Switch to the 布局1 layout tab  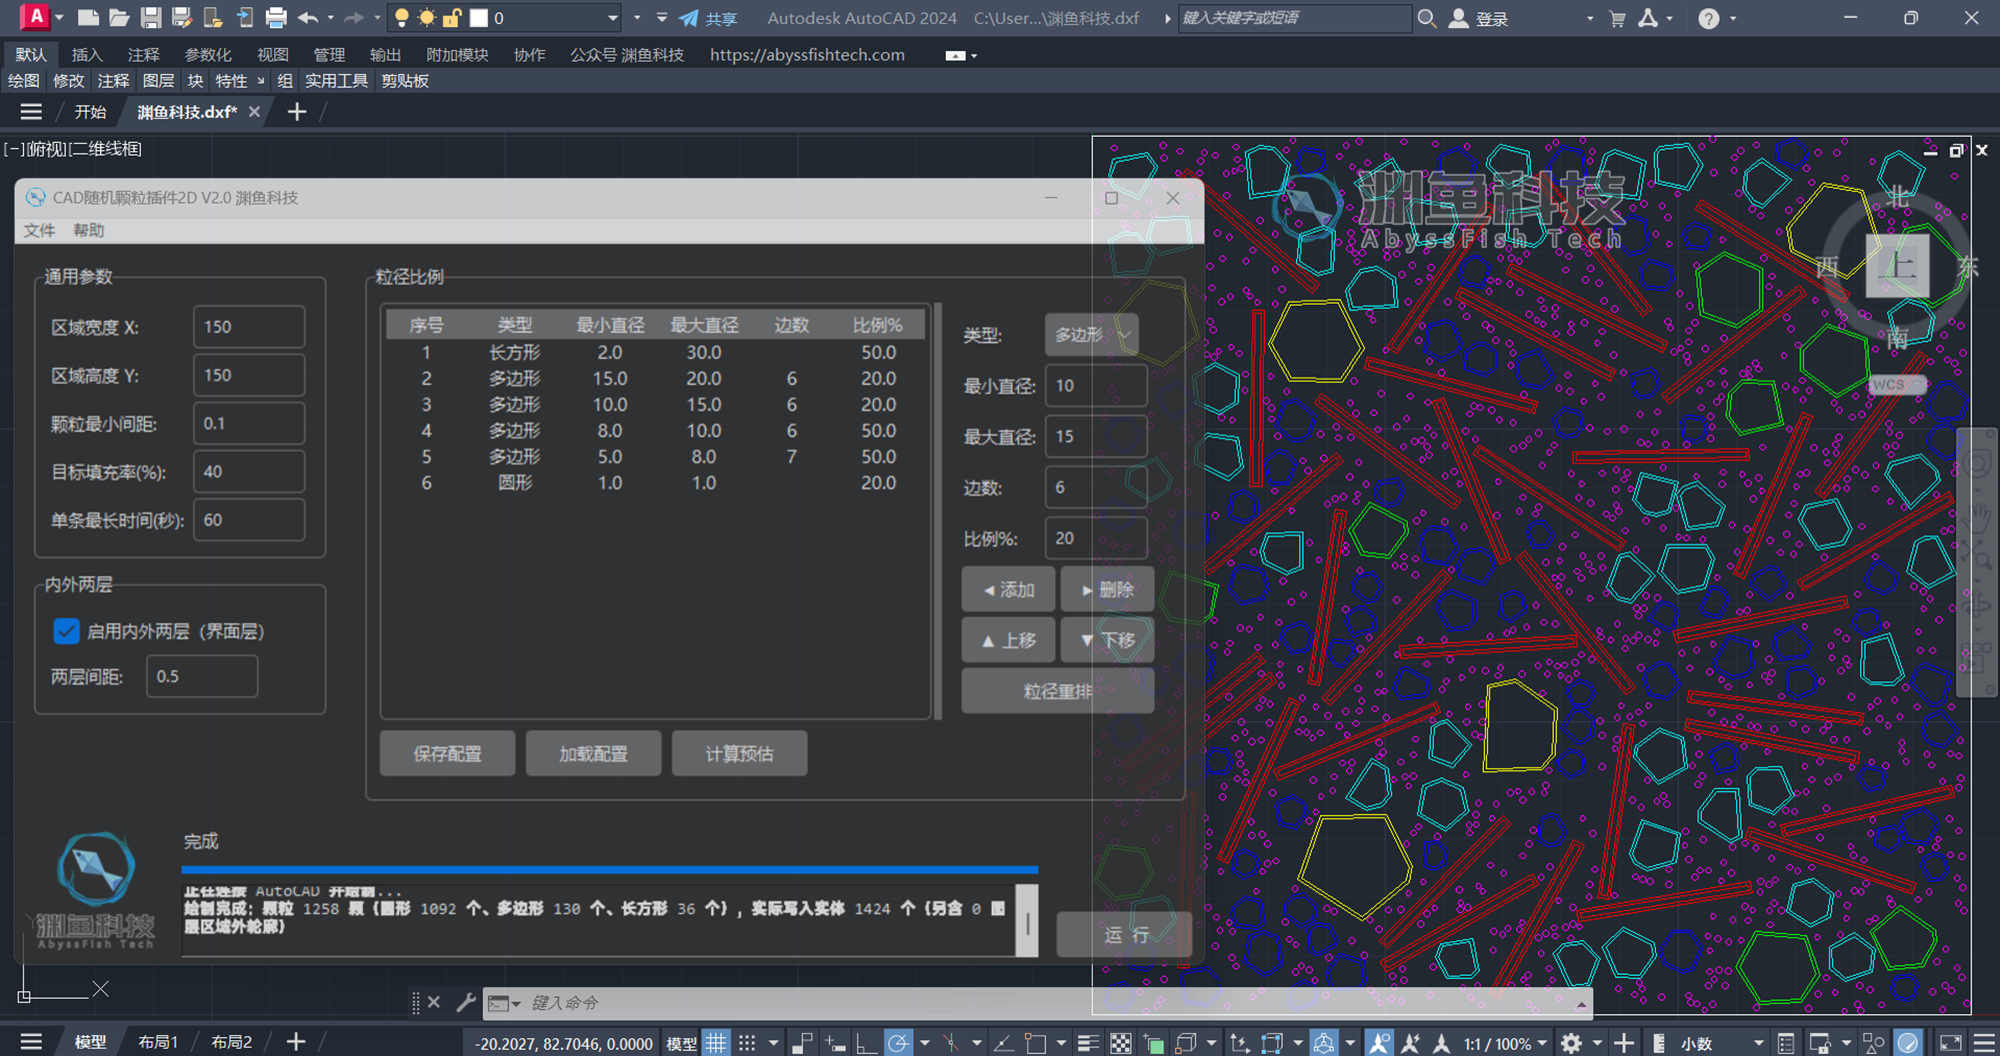[158, 1042]
